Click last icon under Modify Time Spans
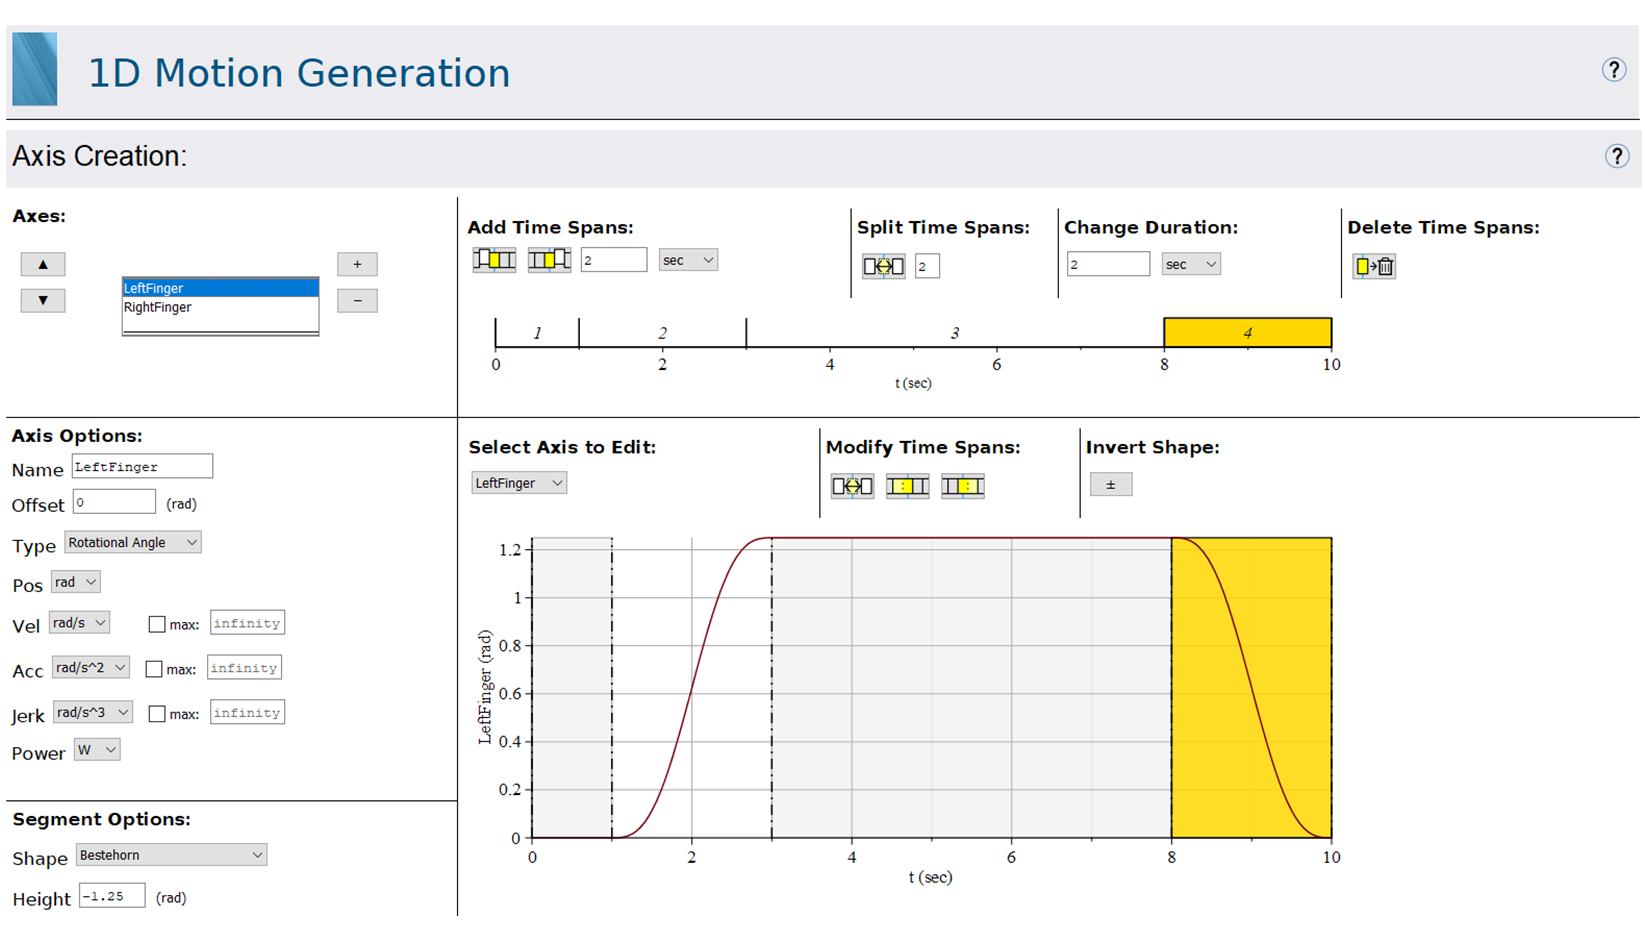 click(962, 486)
